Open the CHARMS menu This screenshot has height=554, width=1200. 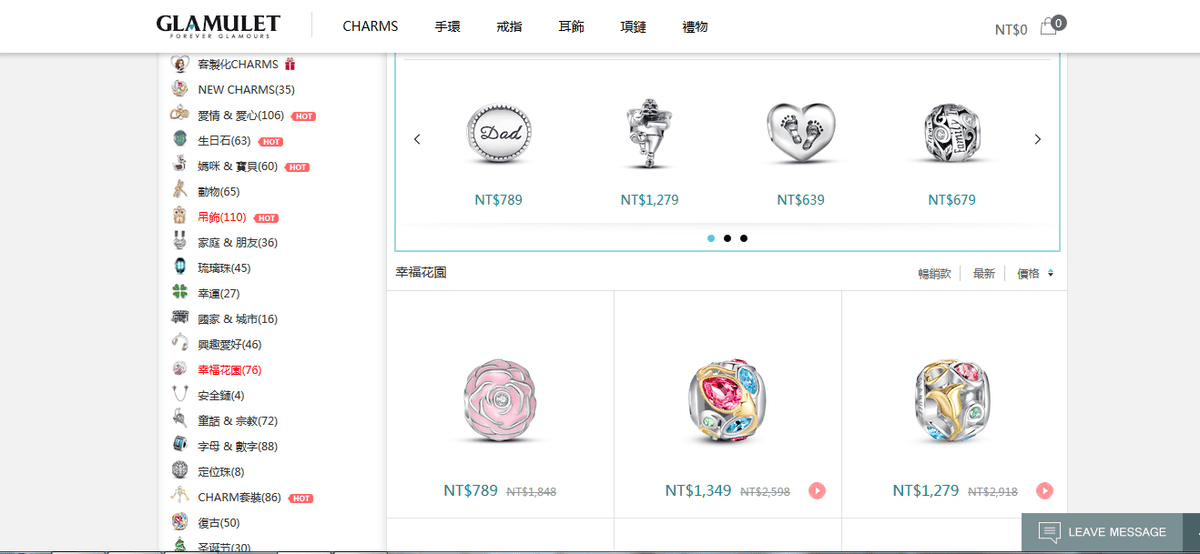click(370, 27)
